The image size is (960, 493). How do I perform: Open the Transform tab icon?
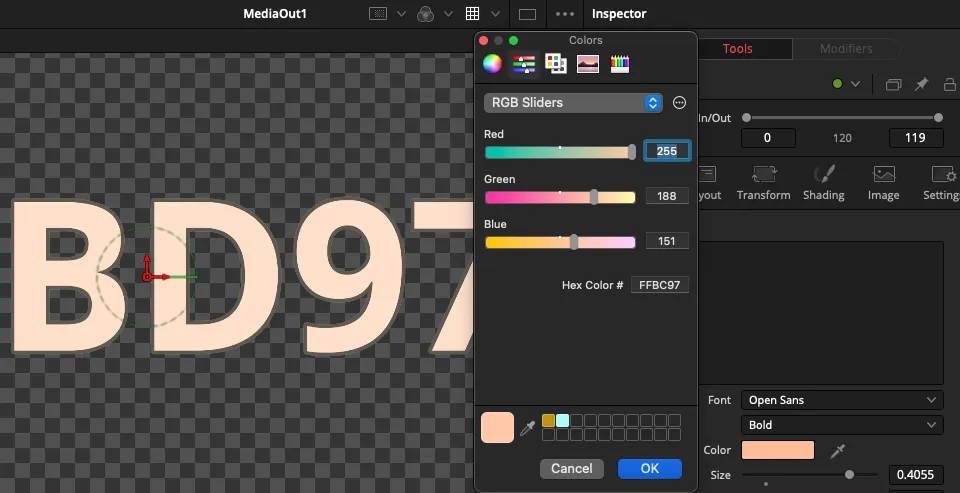click(763, 183)
